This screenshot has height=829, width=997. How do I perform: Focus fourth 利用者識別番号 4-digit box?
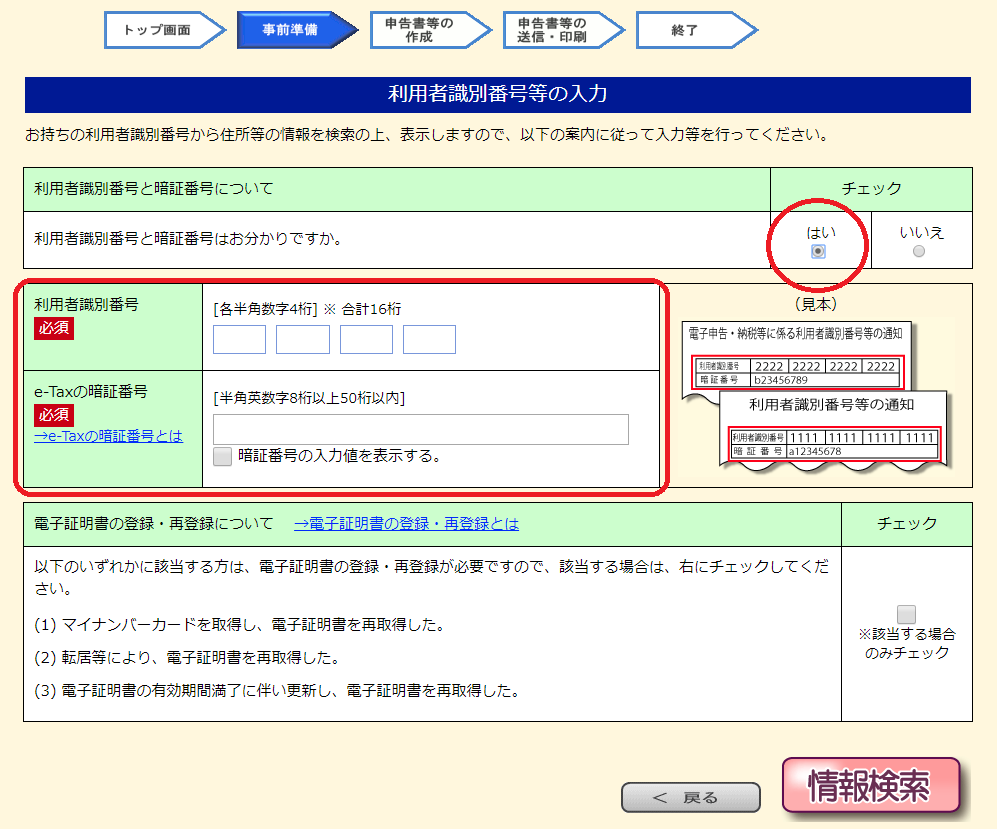point(429,339)
